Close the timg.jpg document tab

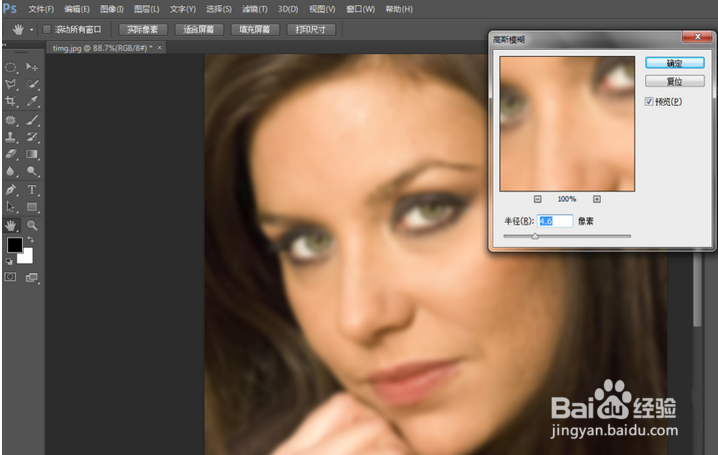159,48
